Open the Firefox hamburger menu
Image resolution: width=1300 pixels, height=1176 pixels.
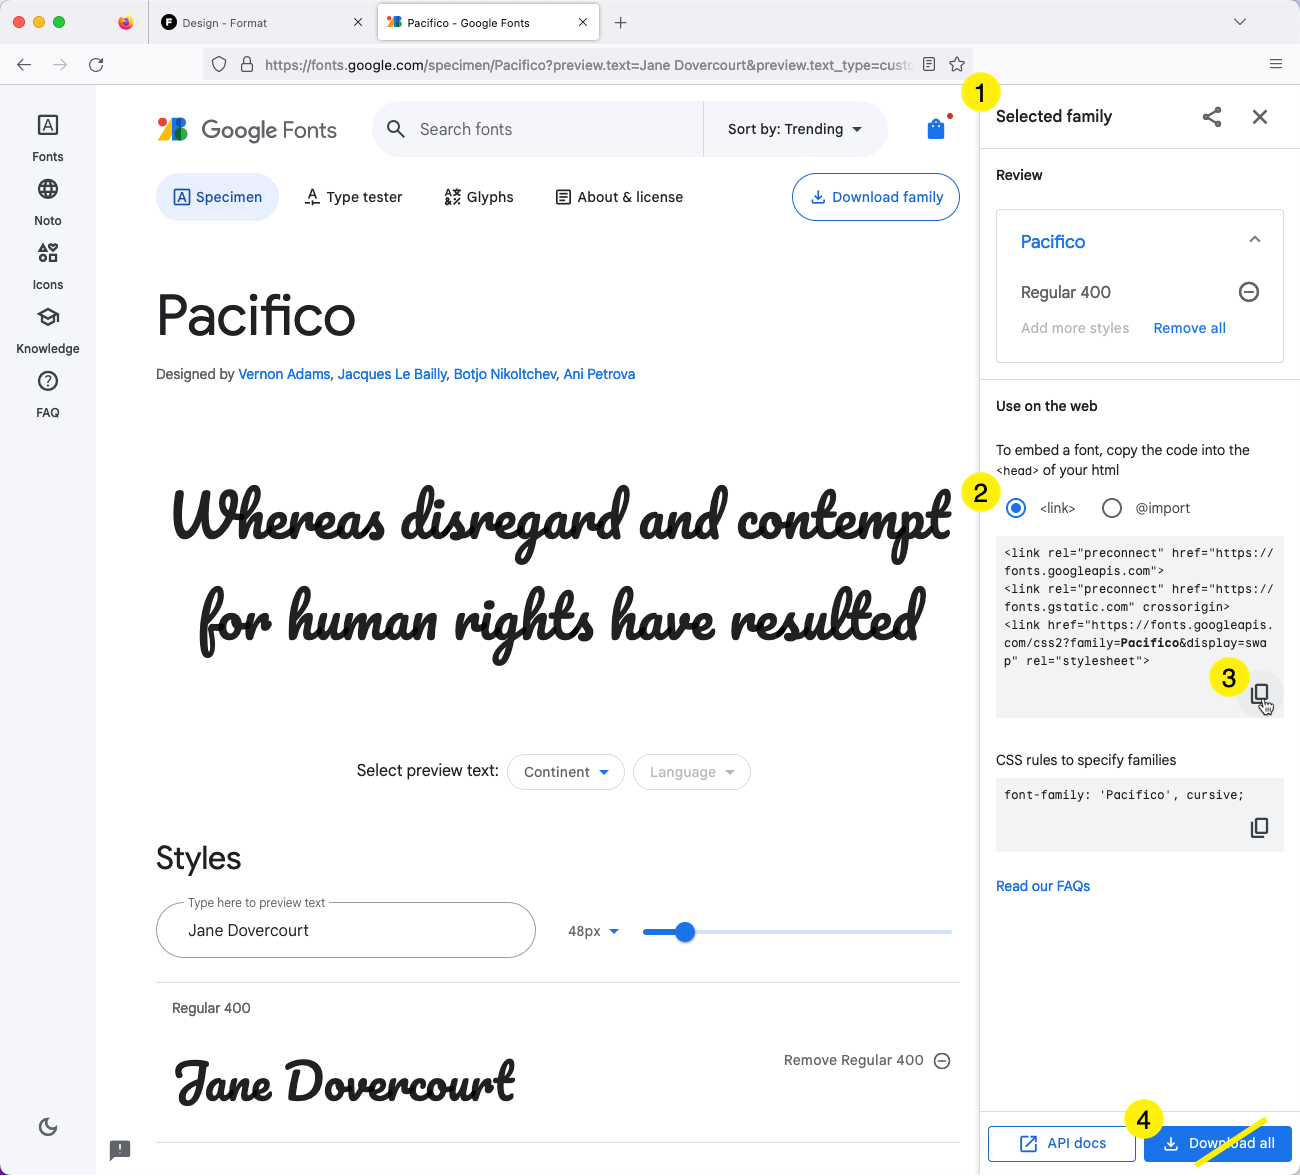(1276, 64)
